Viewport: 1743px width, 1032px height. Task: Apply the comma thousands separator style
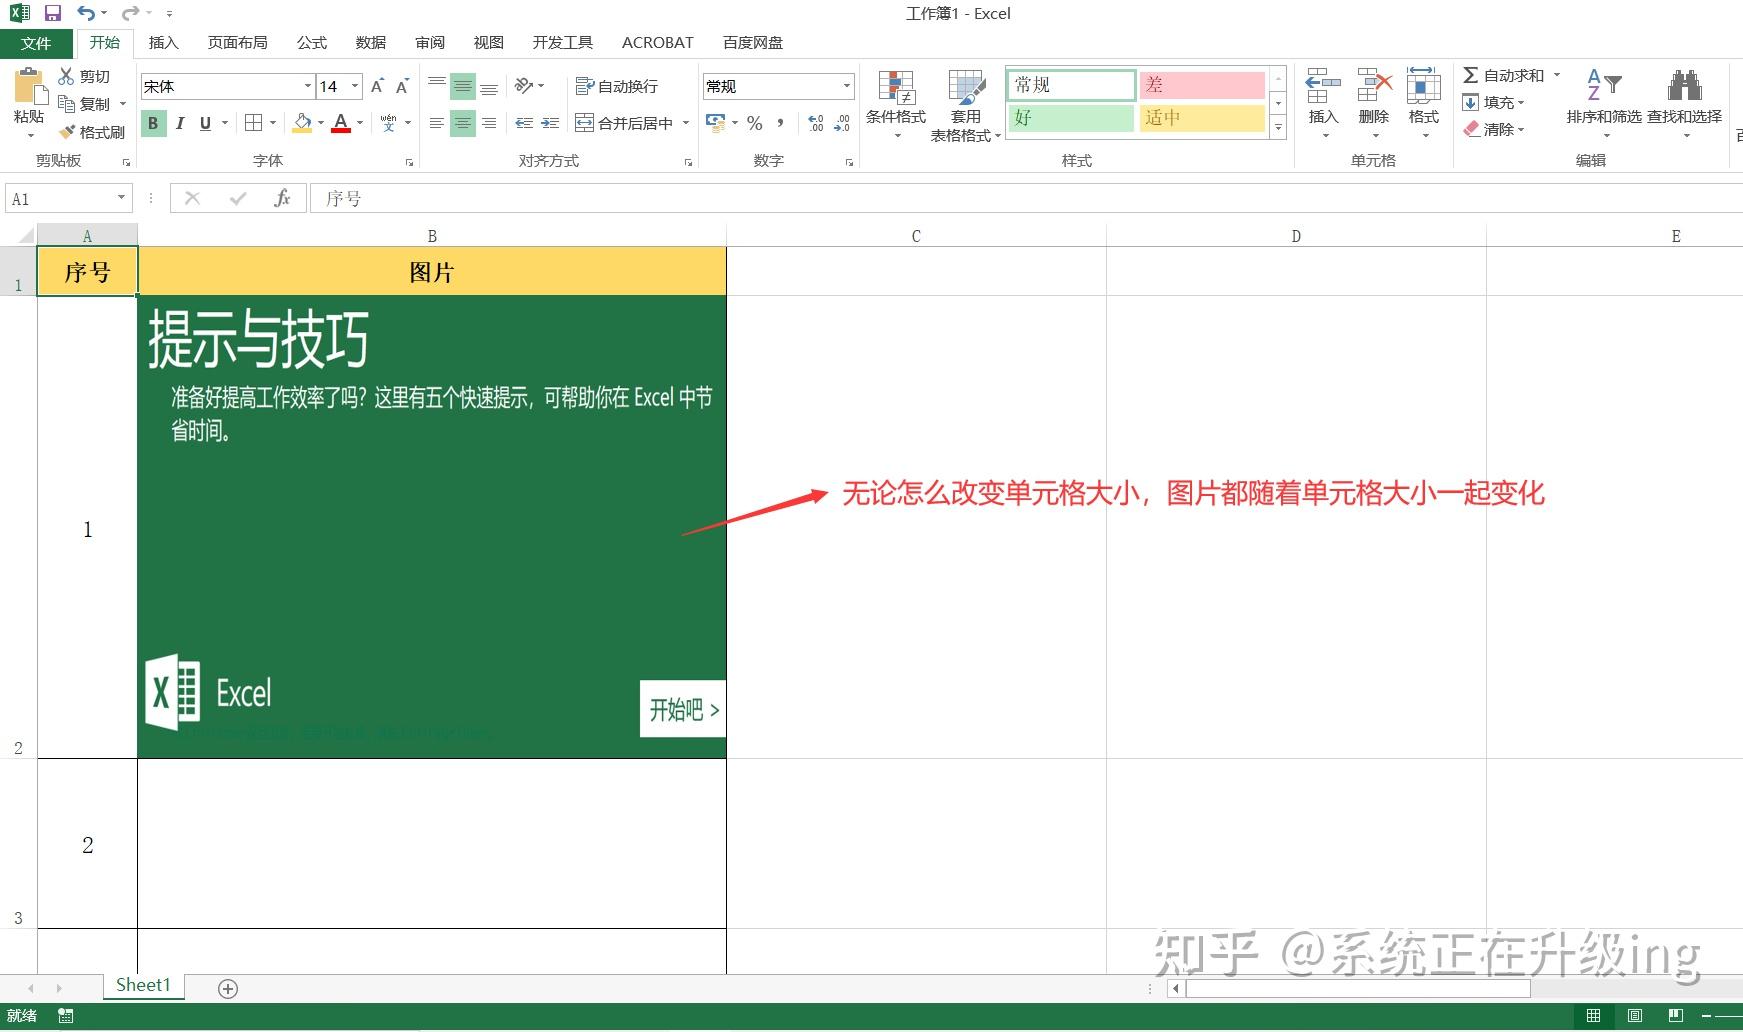click(780, 123)
